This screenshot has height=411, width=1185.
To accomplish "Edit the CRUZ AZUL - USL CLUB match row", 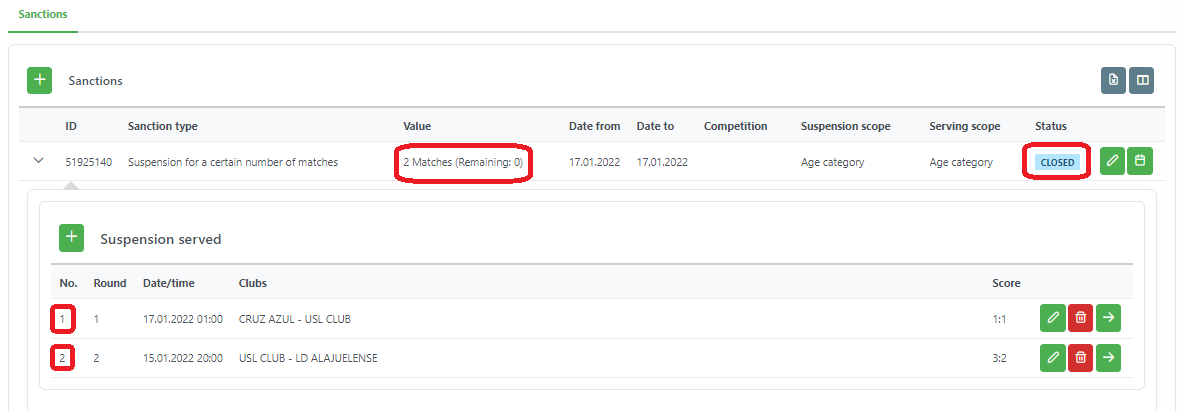I will point(1052,318).
